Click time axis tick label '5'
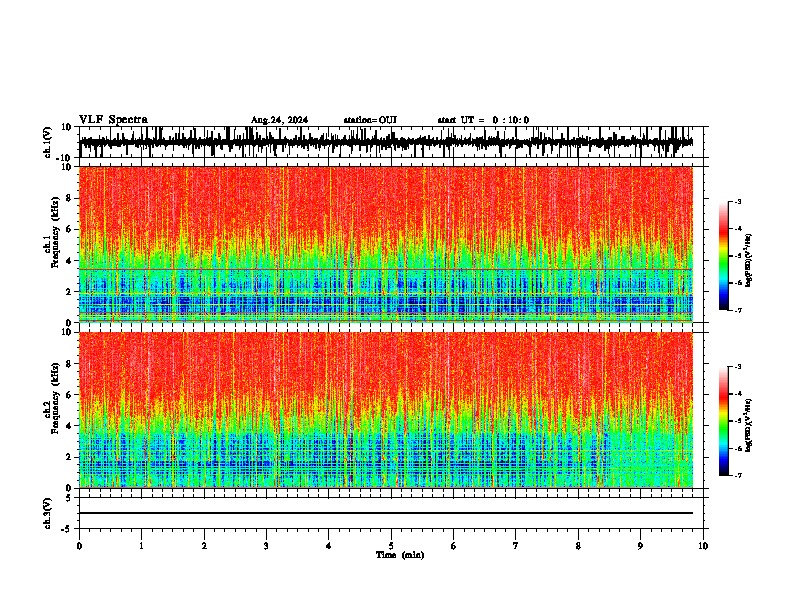This screenshot has width=792, height=612. coord(391,546)
